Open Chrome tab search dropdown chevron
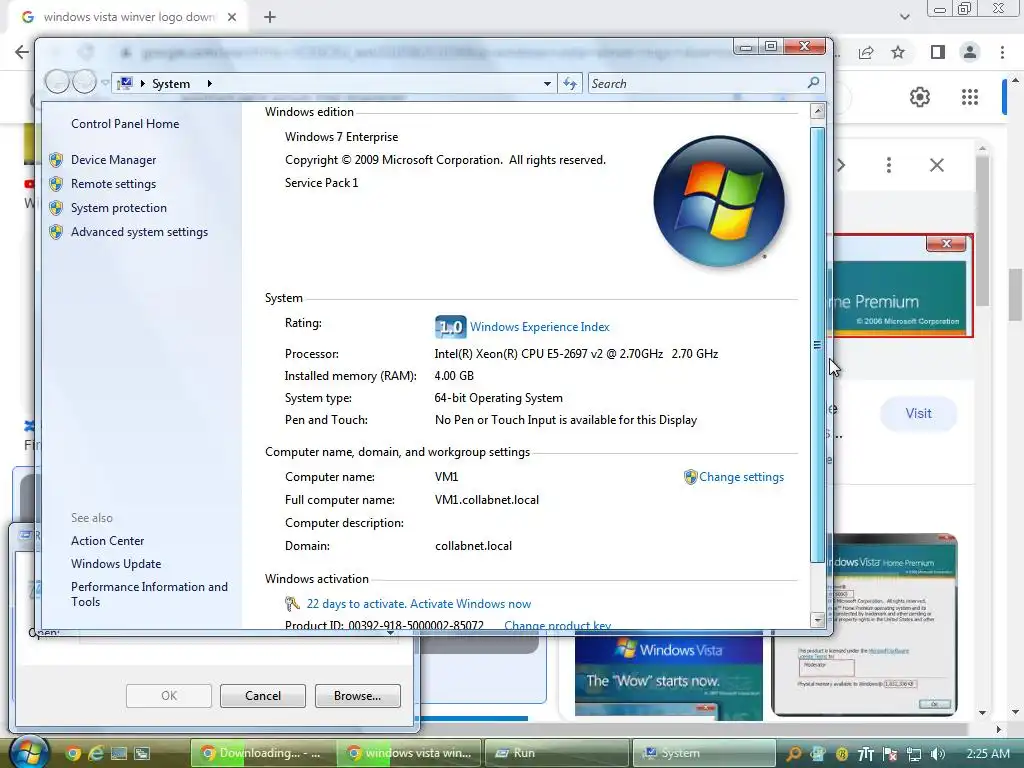The width and height of the screenshot is (1024, 768). click(904, 17)
